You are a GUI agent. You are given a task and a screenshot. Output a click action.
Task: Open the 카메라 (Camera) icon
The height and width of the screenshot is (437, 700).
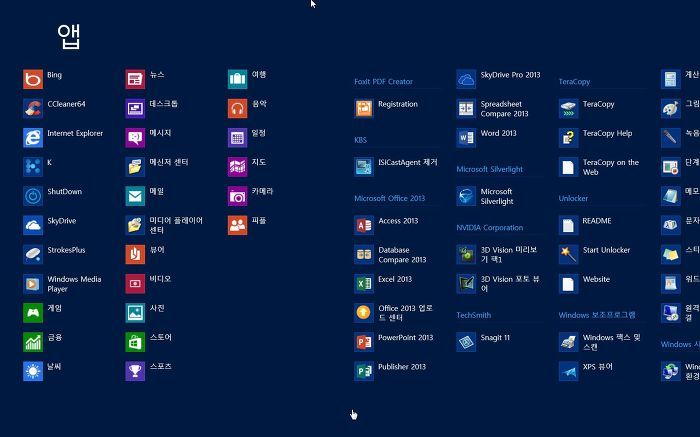[238, 196]
